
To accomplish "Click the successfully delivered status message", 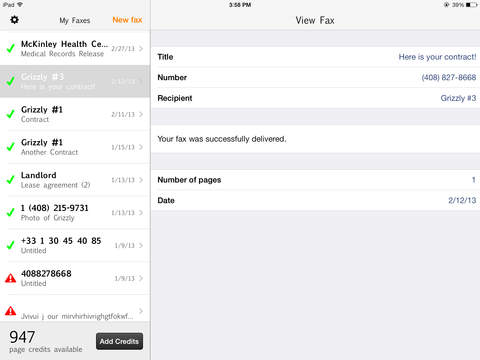I will pyautogui.click(x=222, y=139).
